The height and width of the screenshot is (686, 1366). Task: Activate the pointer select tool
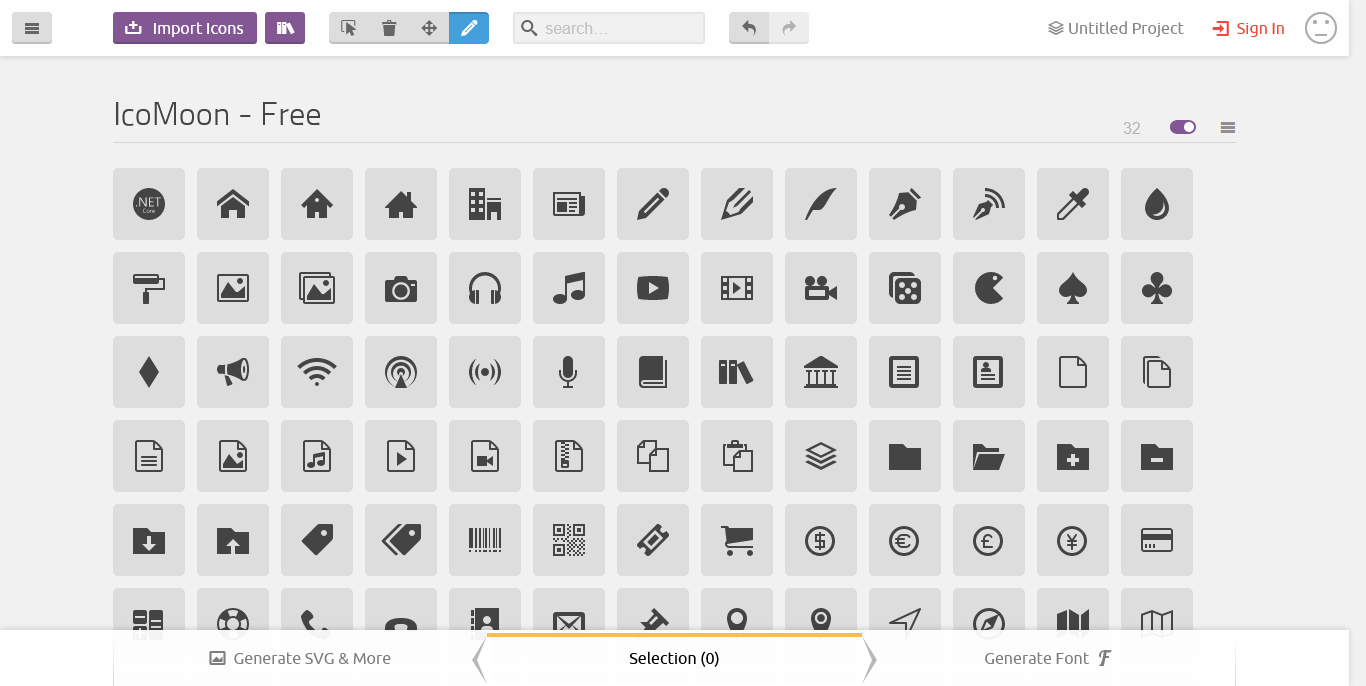click(x=349, y=28)
